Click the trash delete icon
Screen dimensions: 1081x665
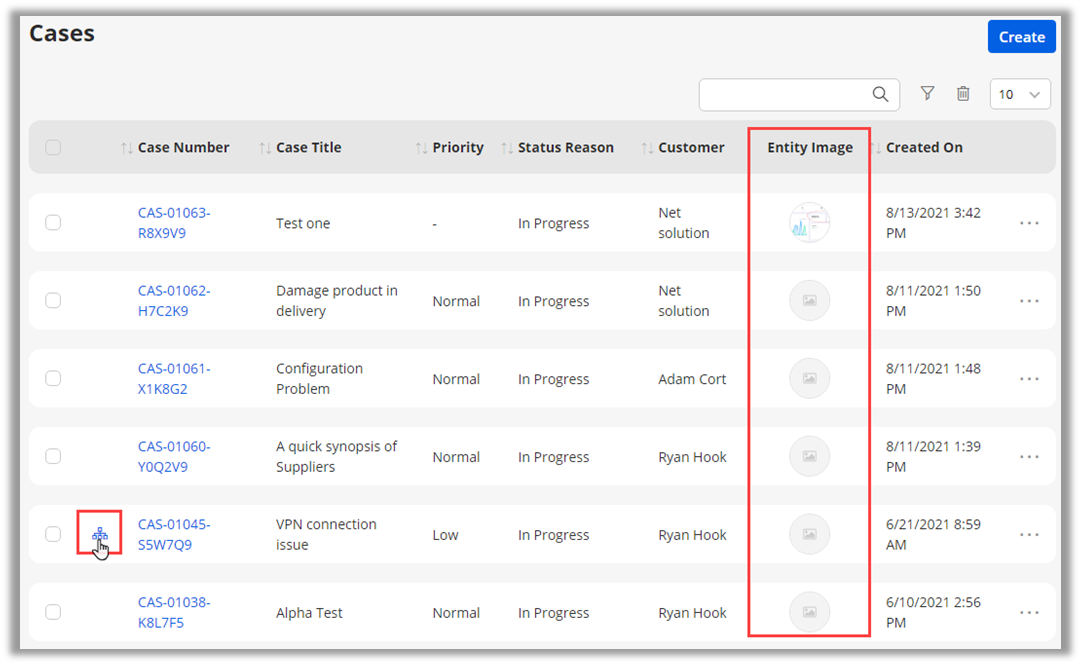coord(963,94)
